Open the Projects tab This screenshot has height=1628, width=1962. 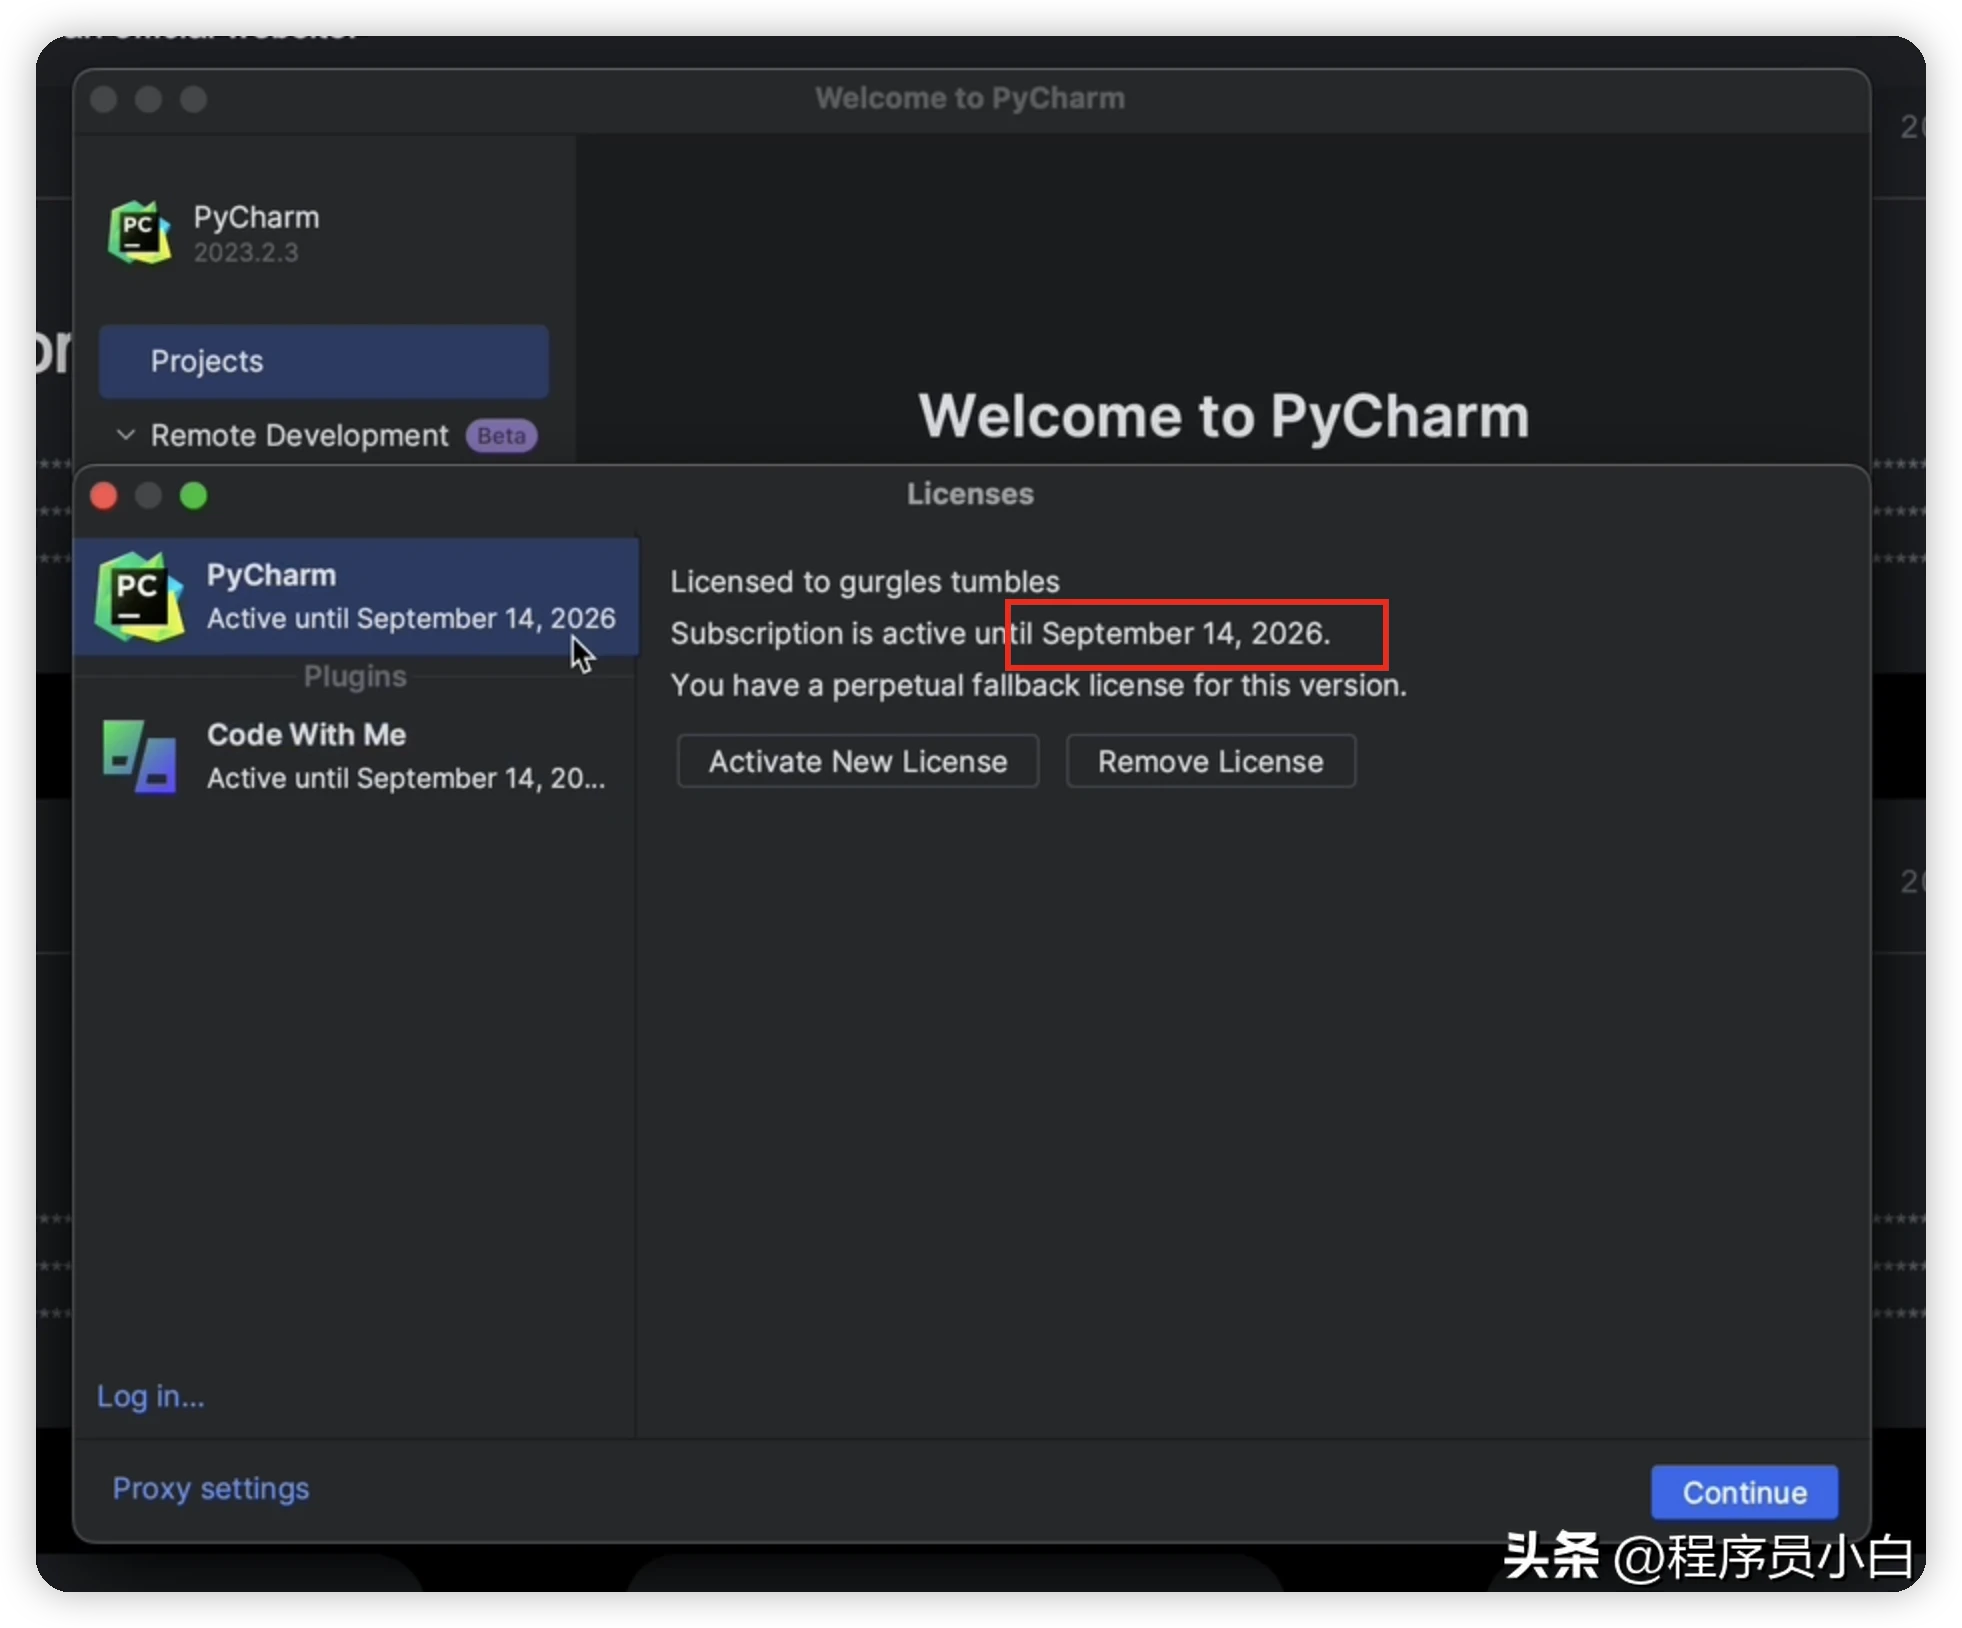(323, 361)
